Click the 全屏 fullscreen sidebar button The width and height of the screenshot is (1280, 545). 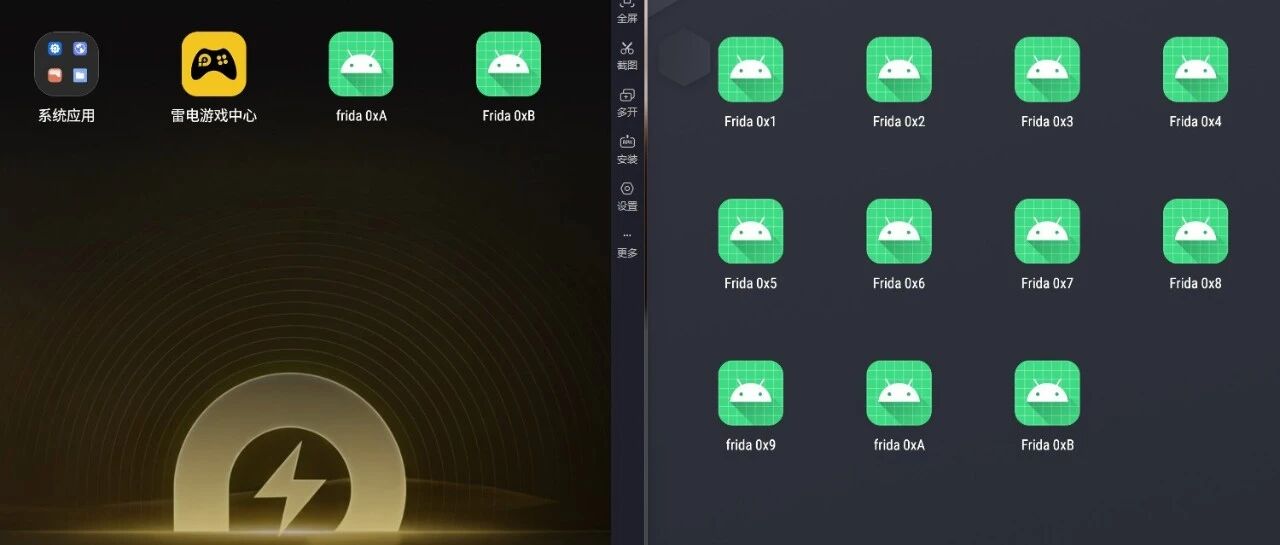click(x=627, y=12)
